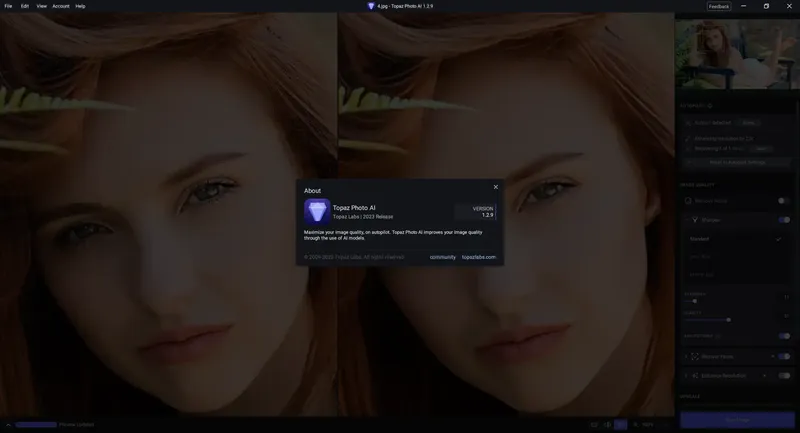Click the Topaz Photo AI gem logo
Viewport: 800px width, 433px height.
(x=317, y=212)
